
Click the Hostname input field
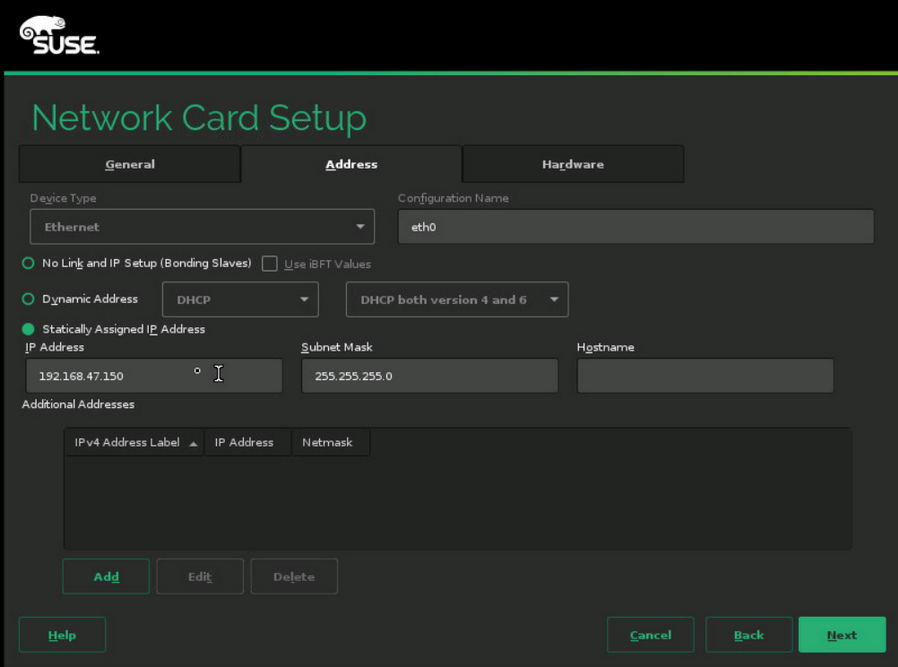tap(705, 375)
